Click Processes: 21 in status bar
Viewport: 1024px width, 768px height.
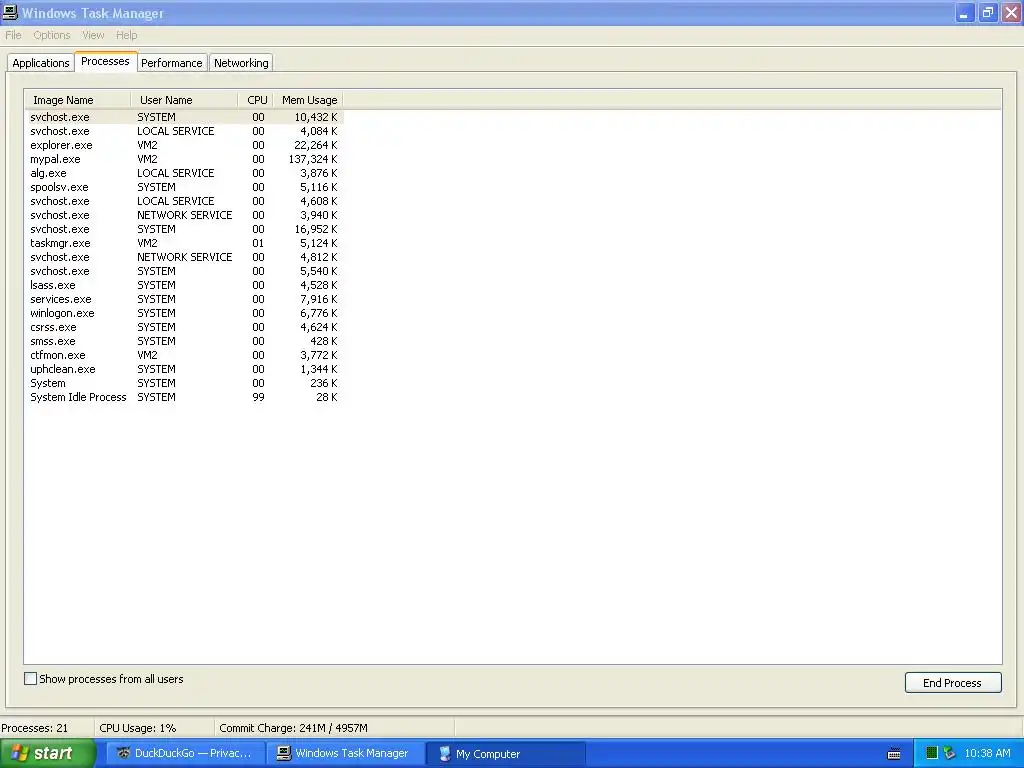point(35,728)
